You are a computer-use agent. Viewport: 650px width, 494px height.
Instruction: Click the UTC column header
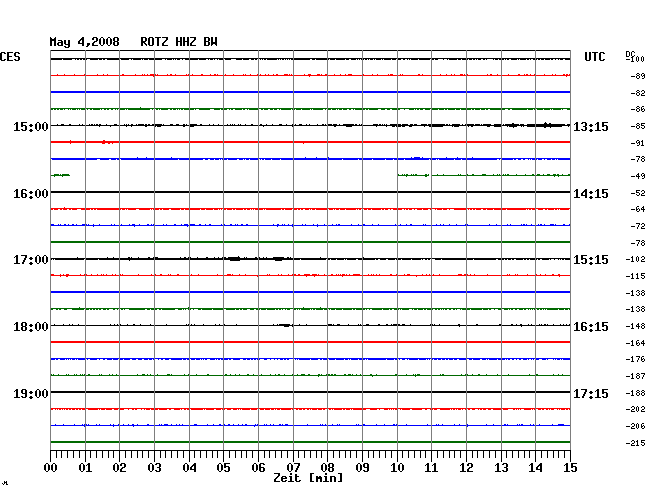click(594, 57)
